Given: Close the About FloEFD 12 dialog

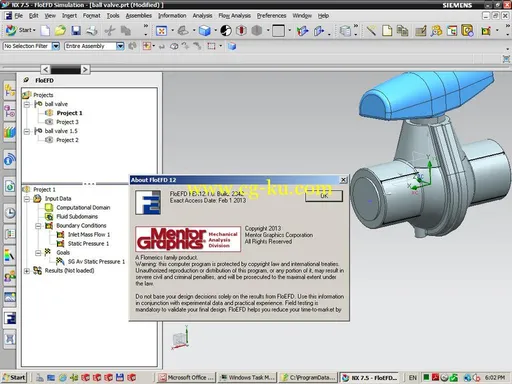Looking at the screenshot, I should (343, 180).
